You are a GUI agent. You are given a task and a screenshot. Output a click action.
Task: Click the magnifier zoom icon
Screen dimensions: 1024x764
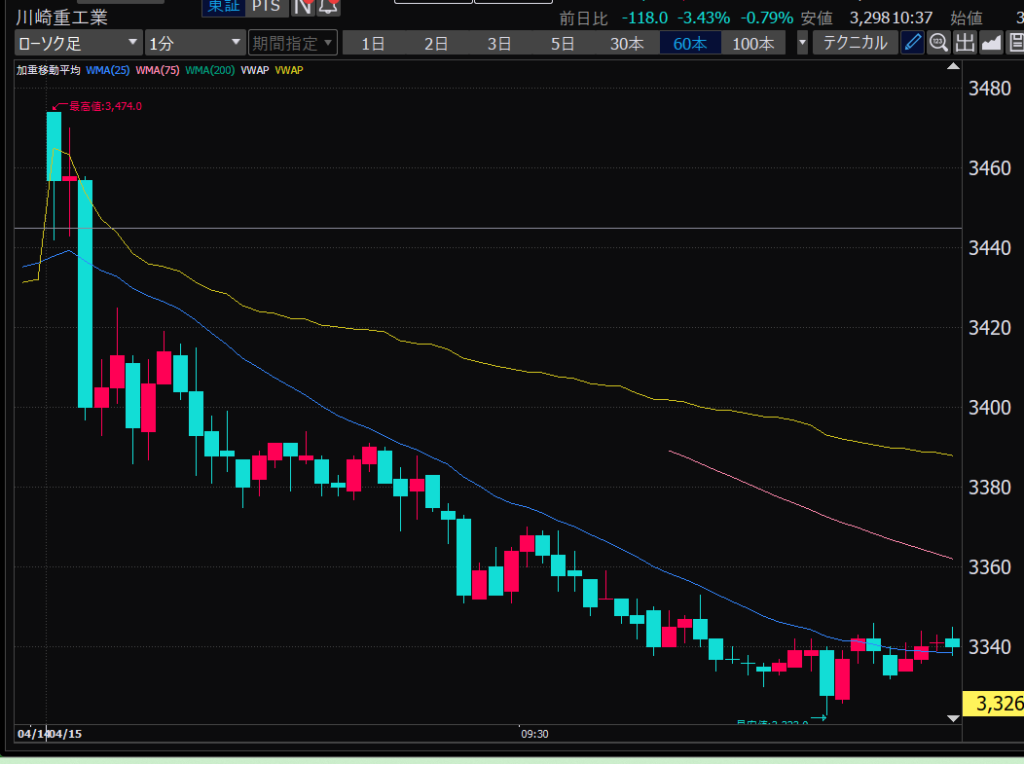[x=938, y=43]
